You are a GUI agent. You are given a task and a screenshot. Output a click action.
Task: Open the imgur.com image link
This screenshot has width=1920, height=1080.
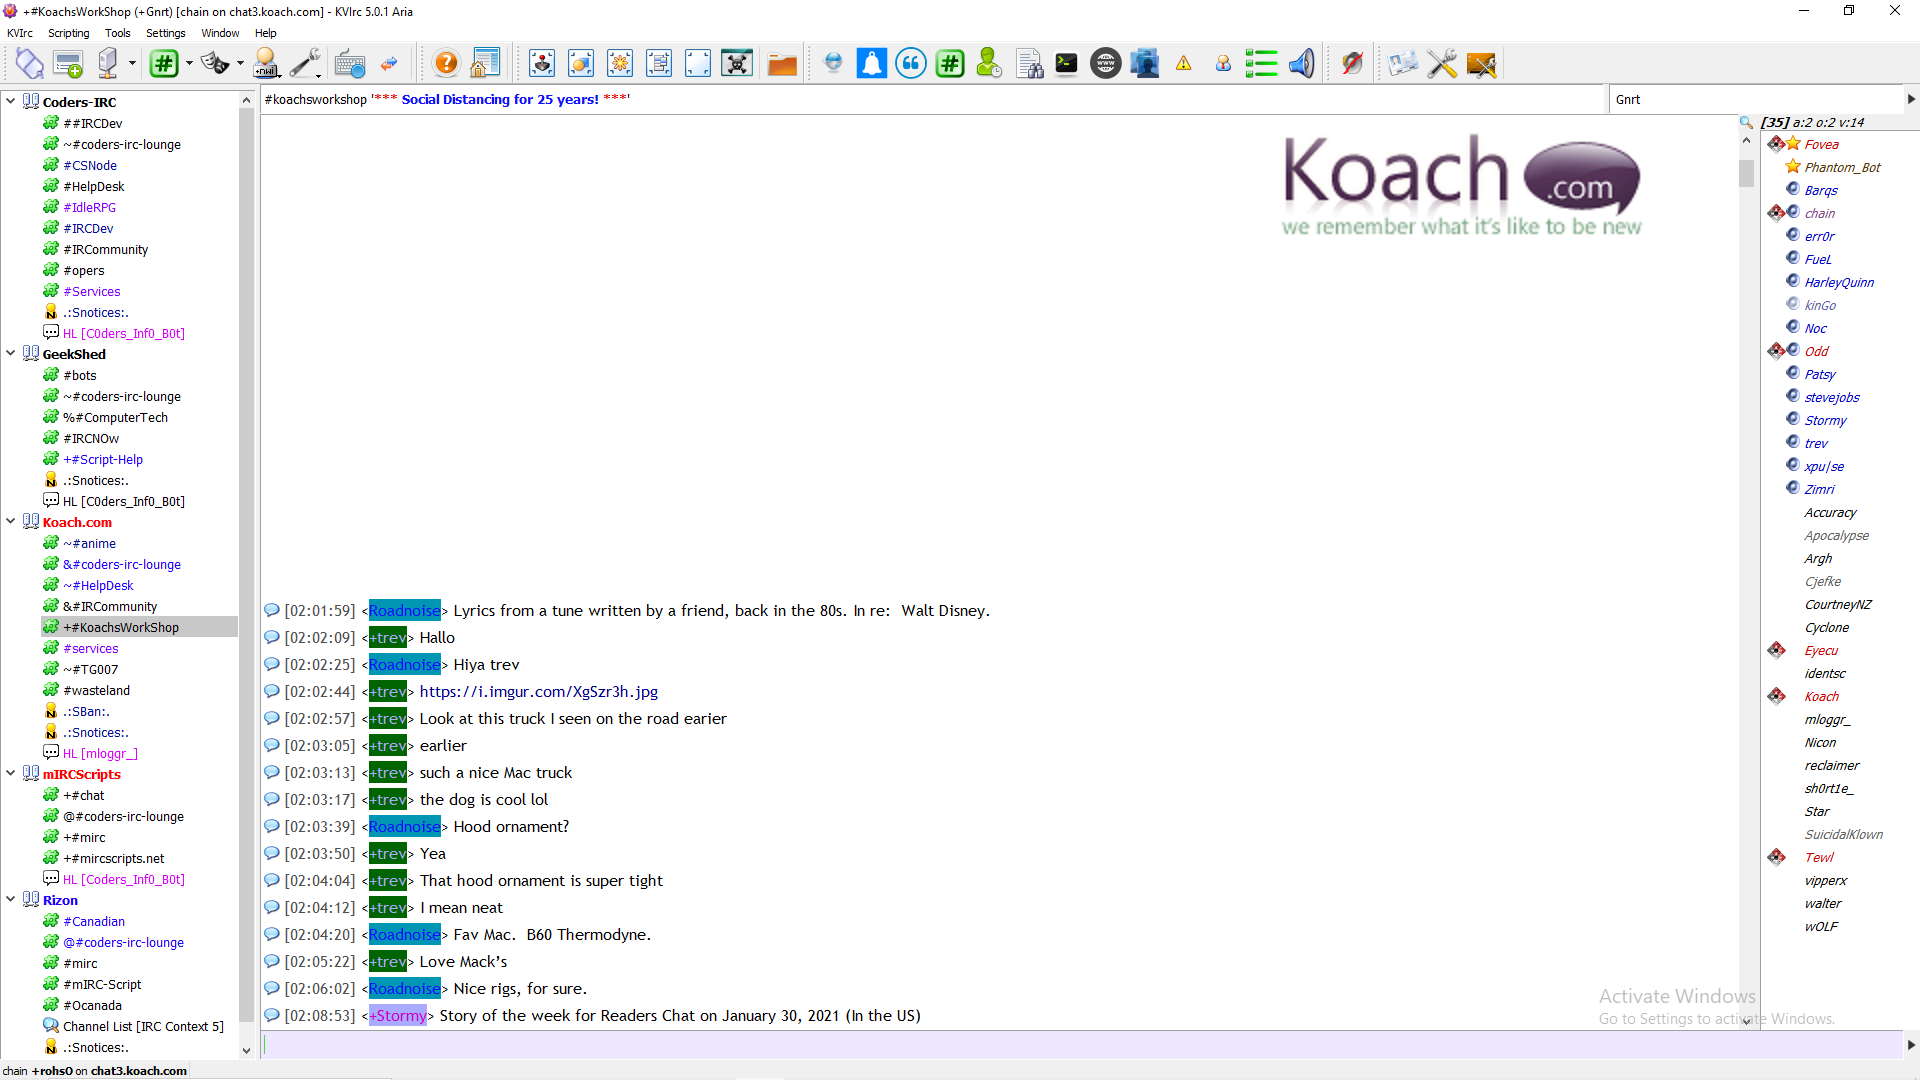[x=538, y=692]
